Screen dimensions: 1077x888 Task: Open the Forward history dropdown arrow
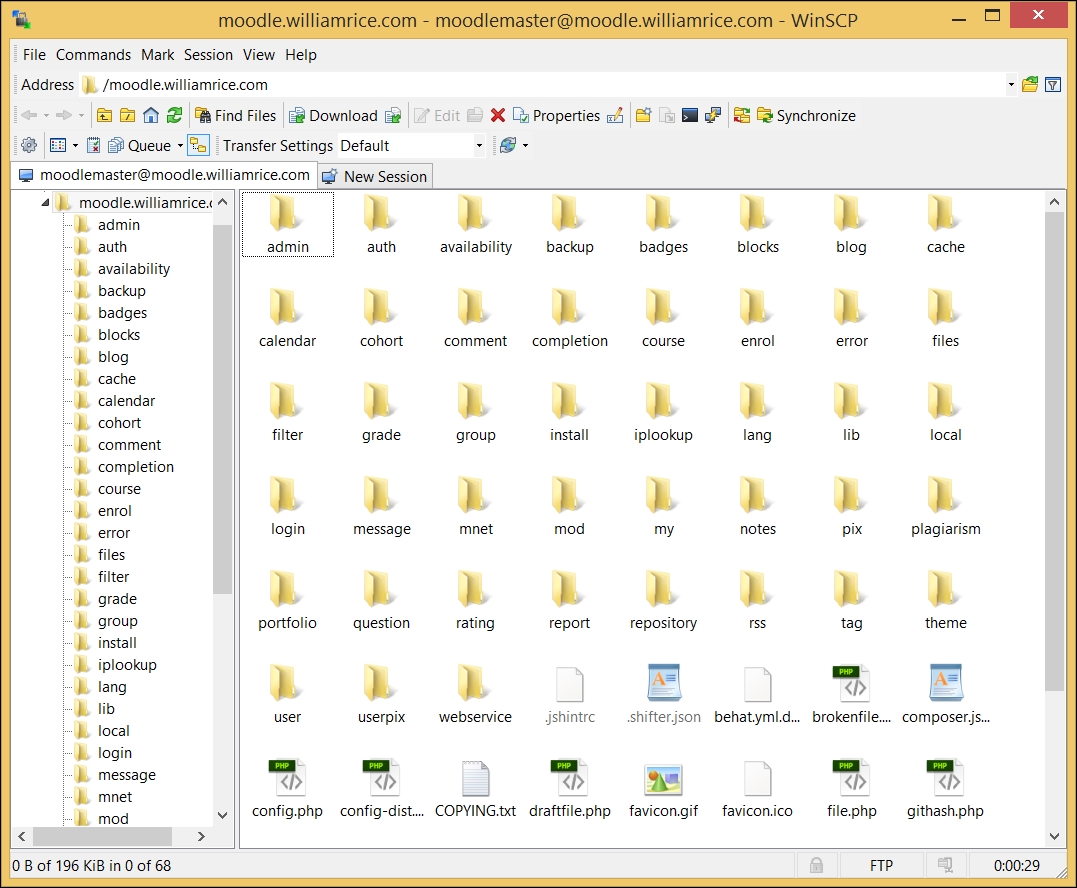tap(81, 115)
